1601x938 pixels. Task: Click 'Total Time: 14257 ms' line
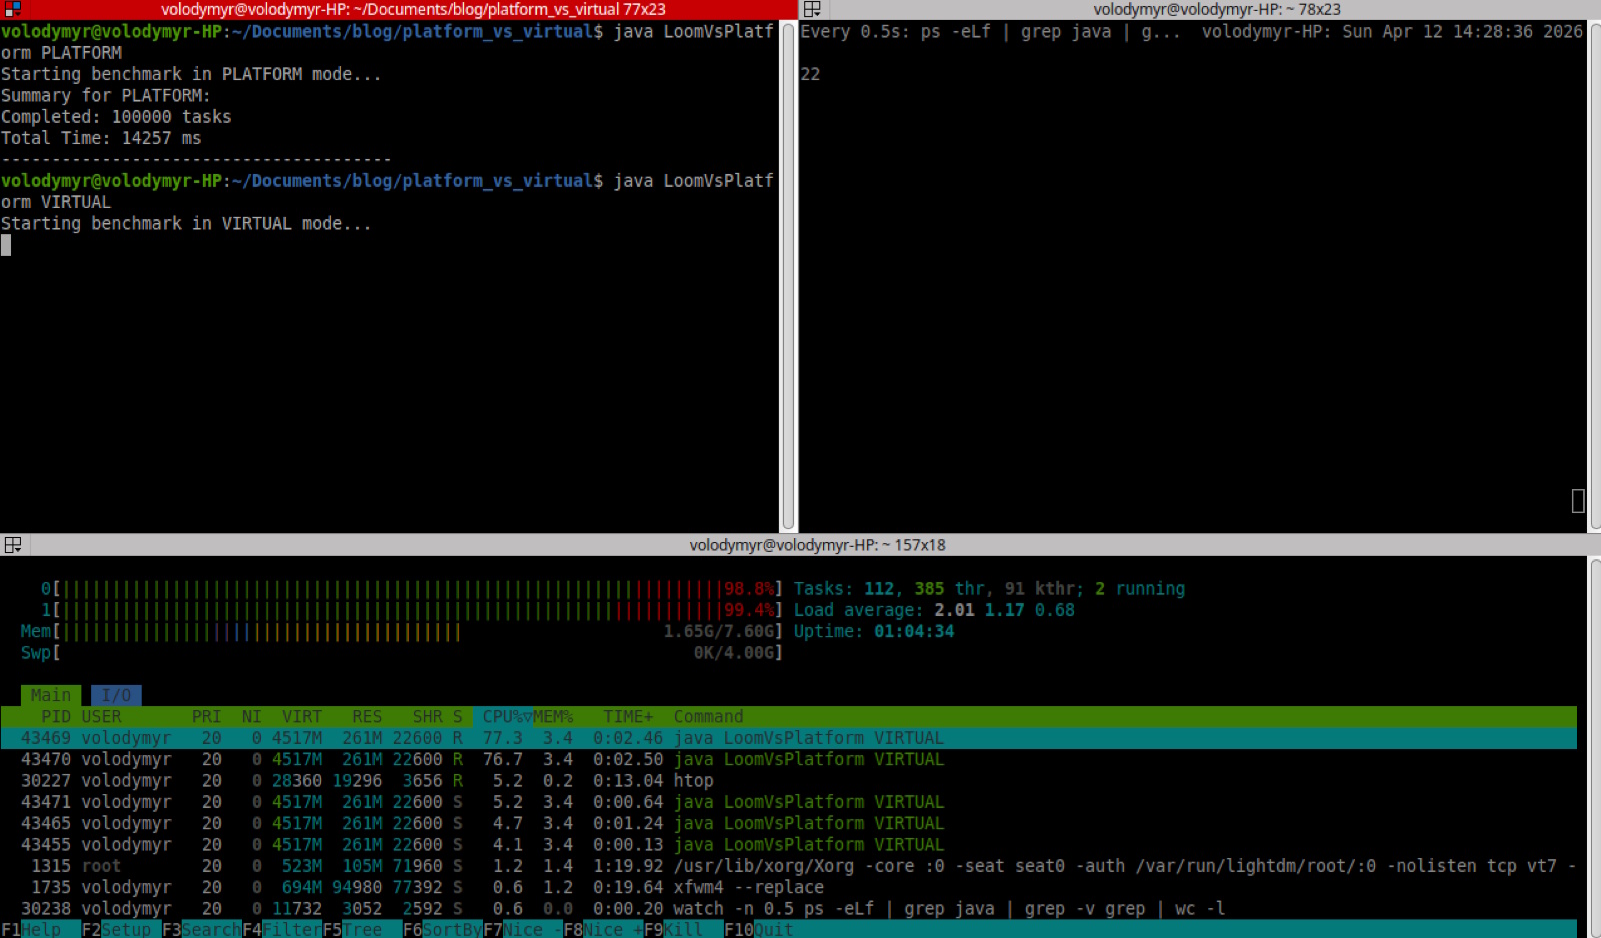tap(101, 138)
